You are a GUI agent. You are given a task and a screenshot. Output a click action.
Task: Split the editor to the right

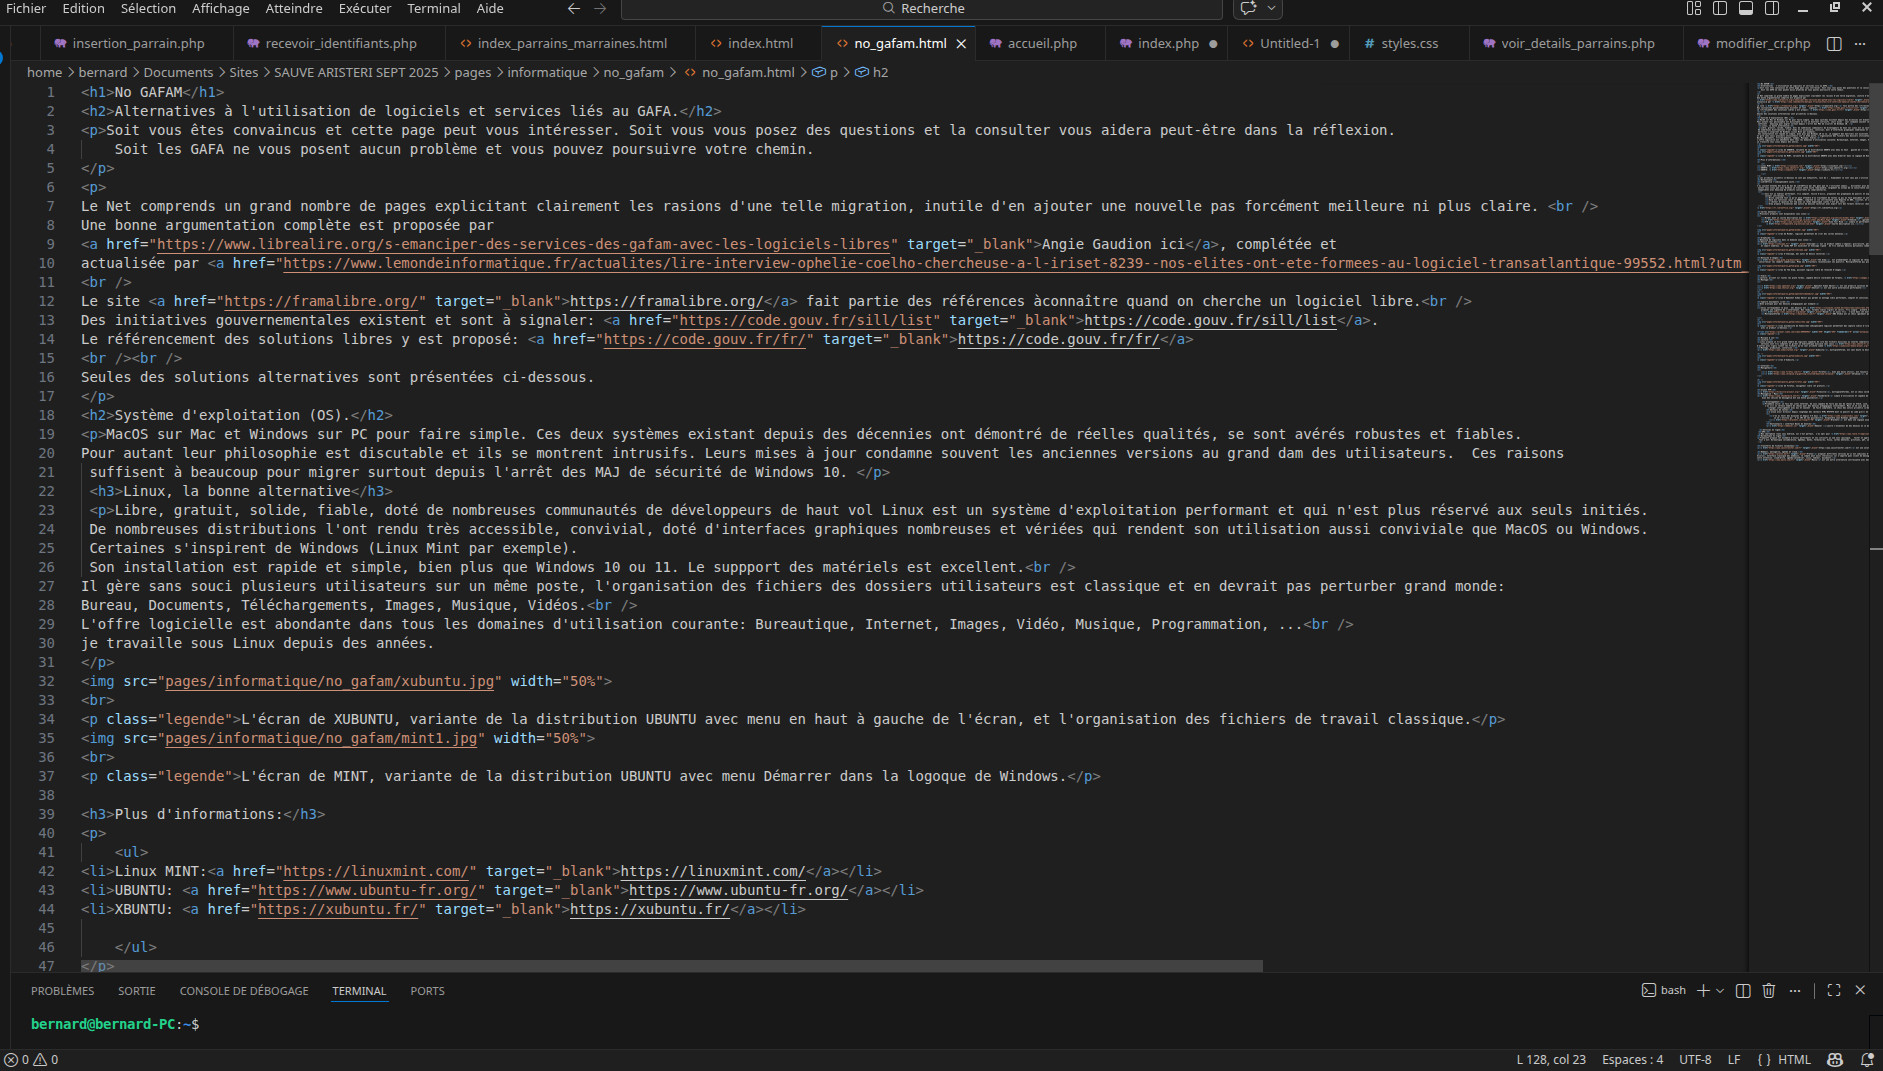click(x=1834, y=44)
